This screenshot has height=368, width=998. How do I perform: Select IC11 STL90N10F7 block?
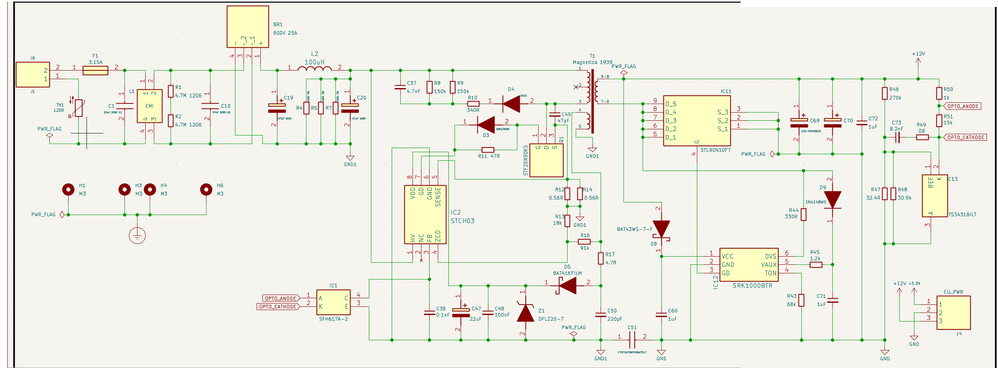point(697,120)
